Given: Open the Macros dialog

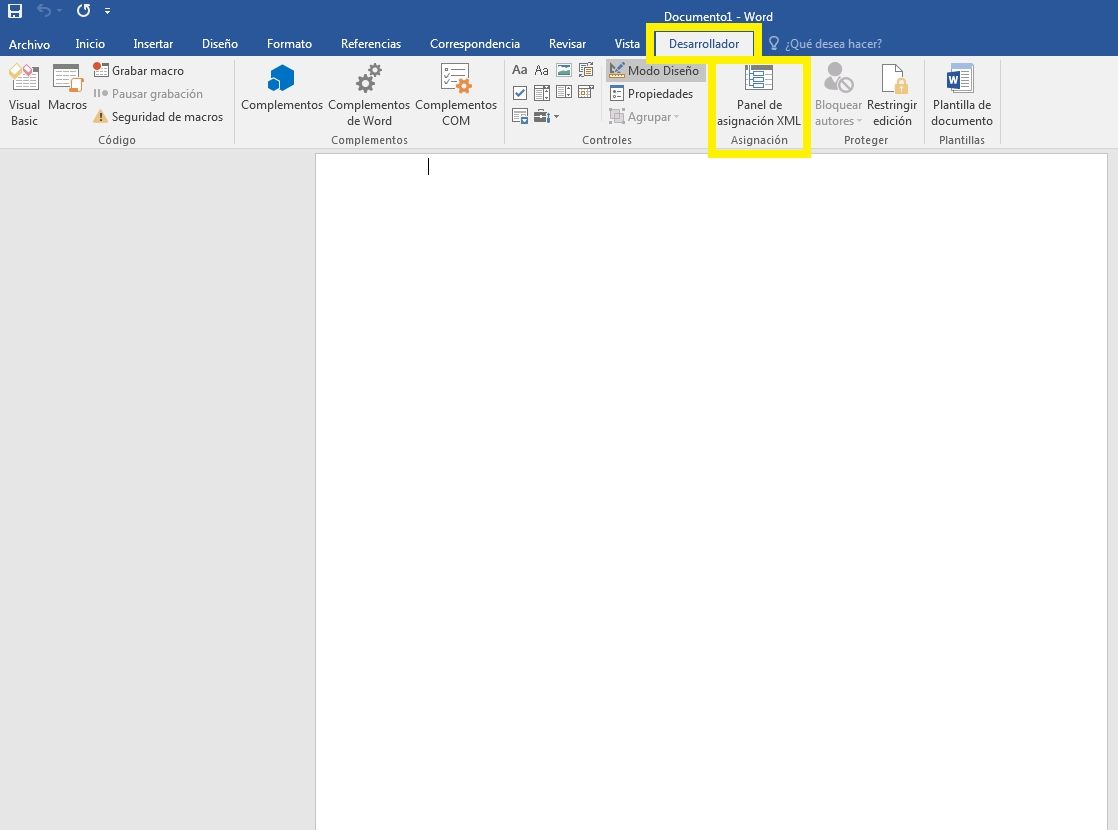Looking at the screenshot, I should coord(67,88).
